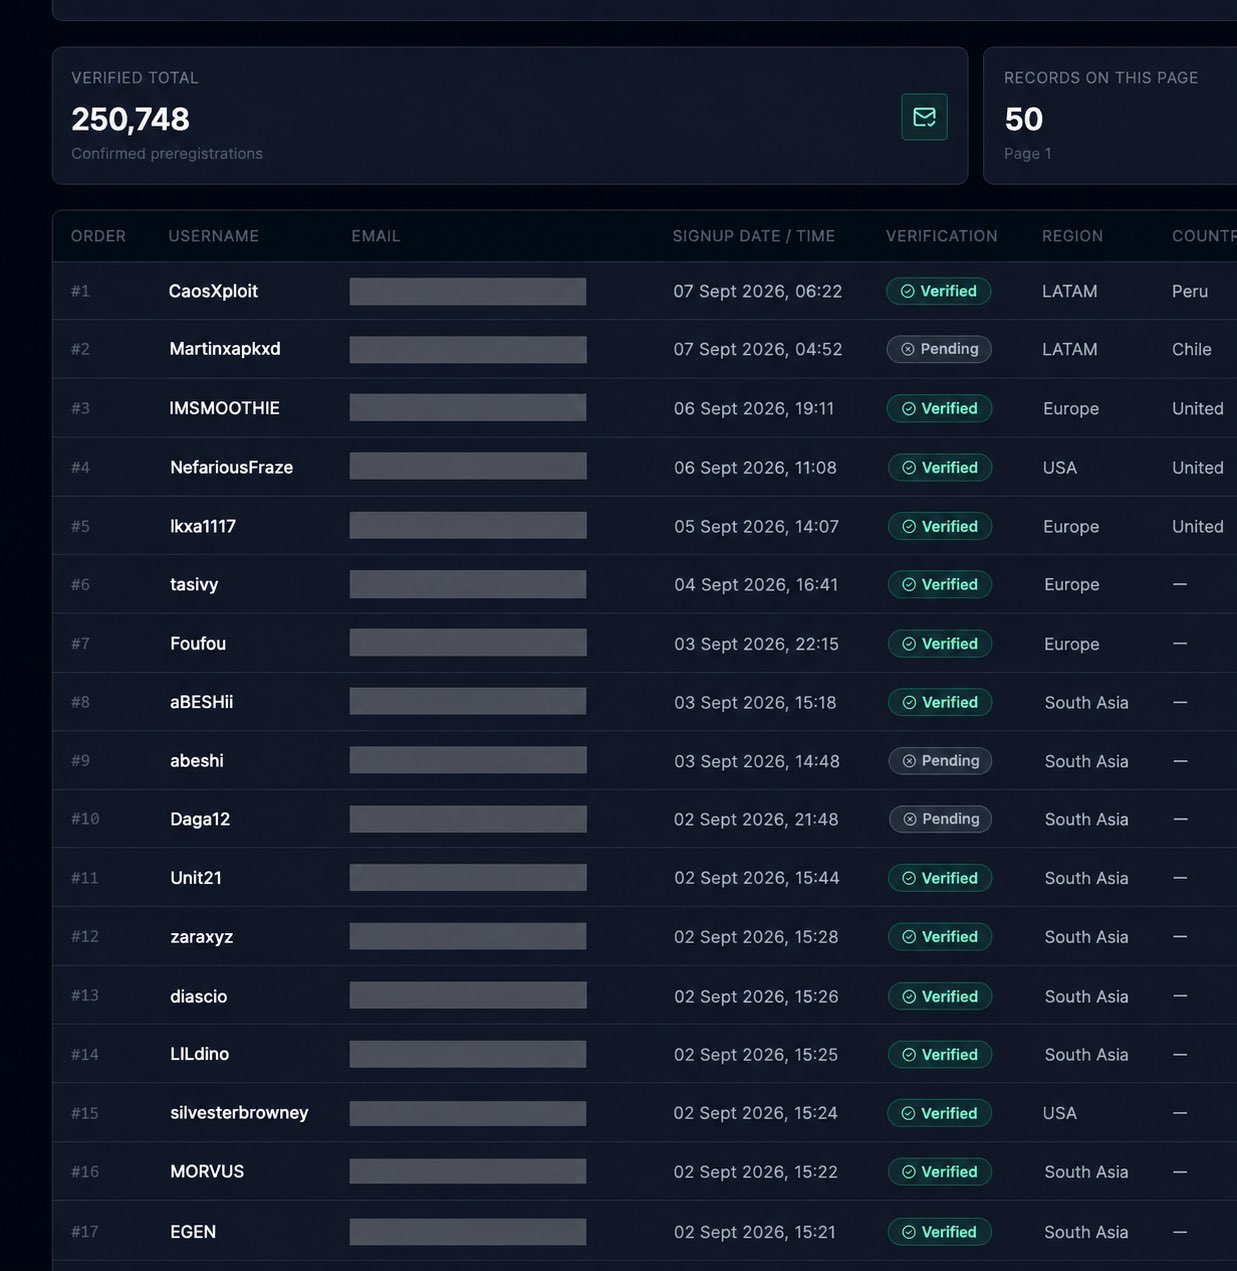1237x1271 pixels.
Task: Click Verified badge for EGEN
Action: 939,1232
